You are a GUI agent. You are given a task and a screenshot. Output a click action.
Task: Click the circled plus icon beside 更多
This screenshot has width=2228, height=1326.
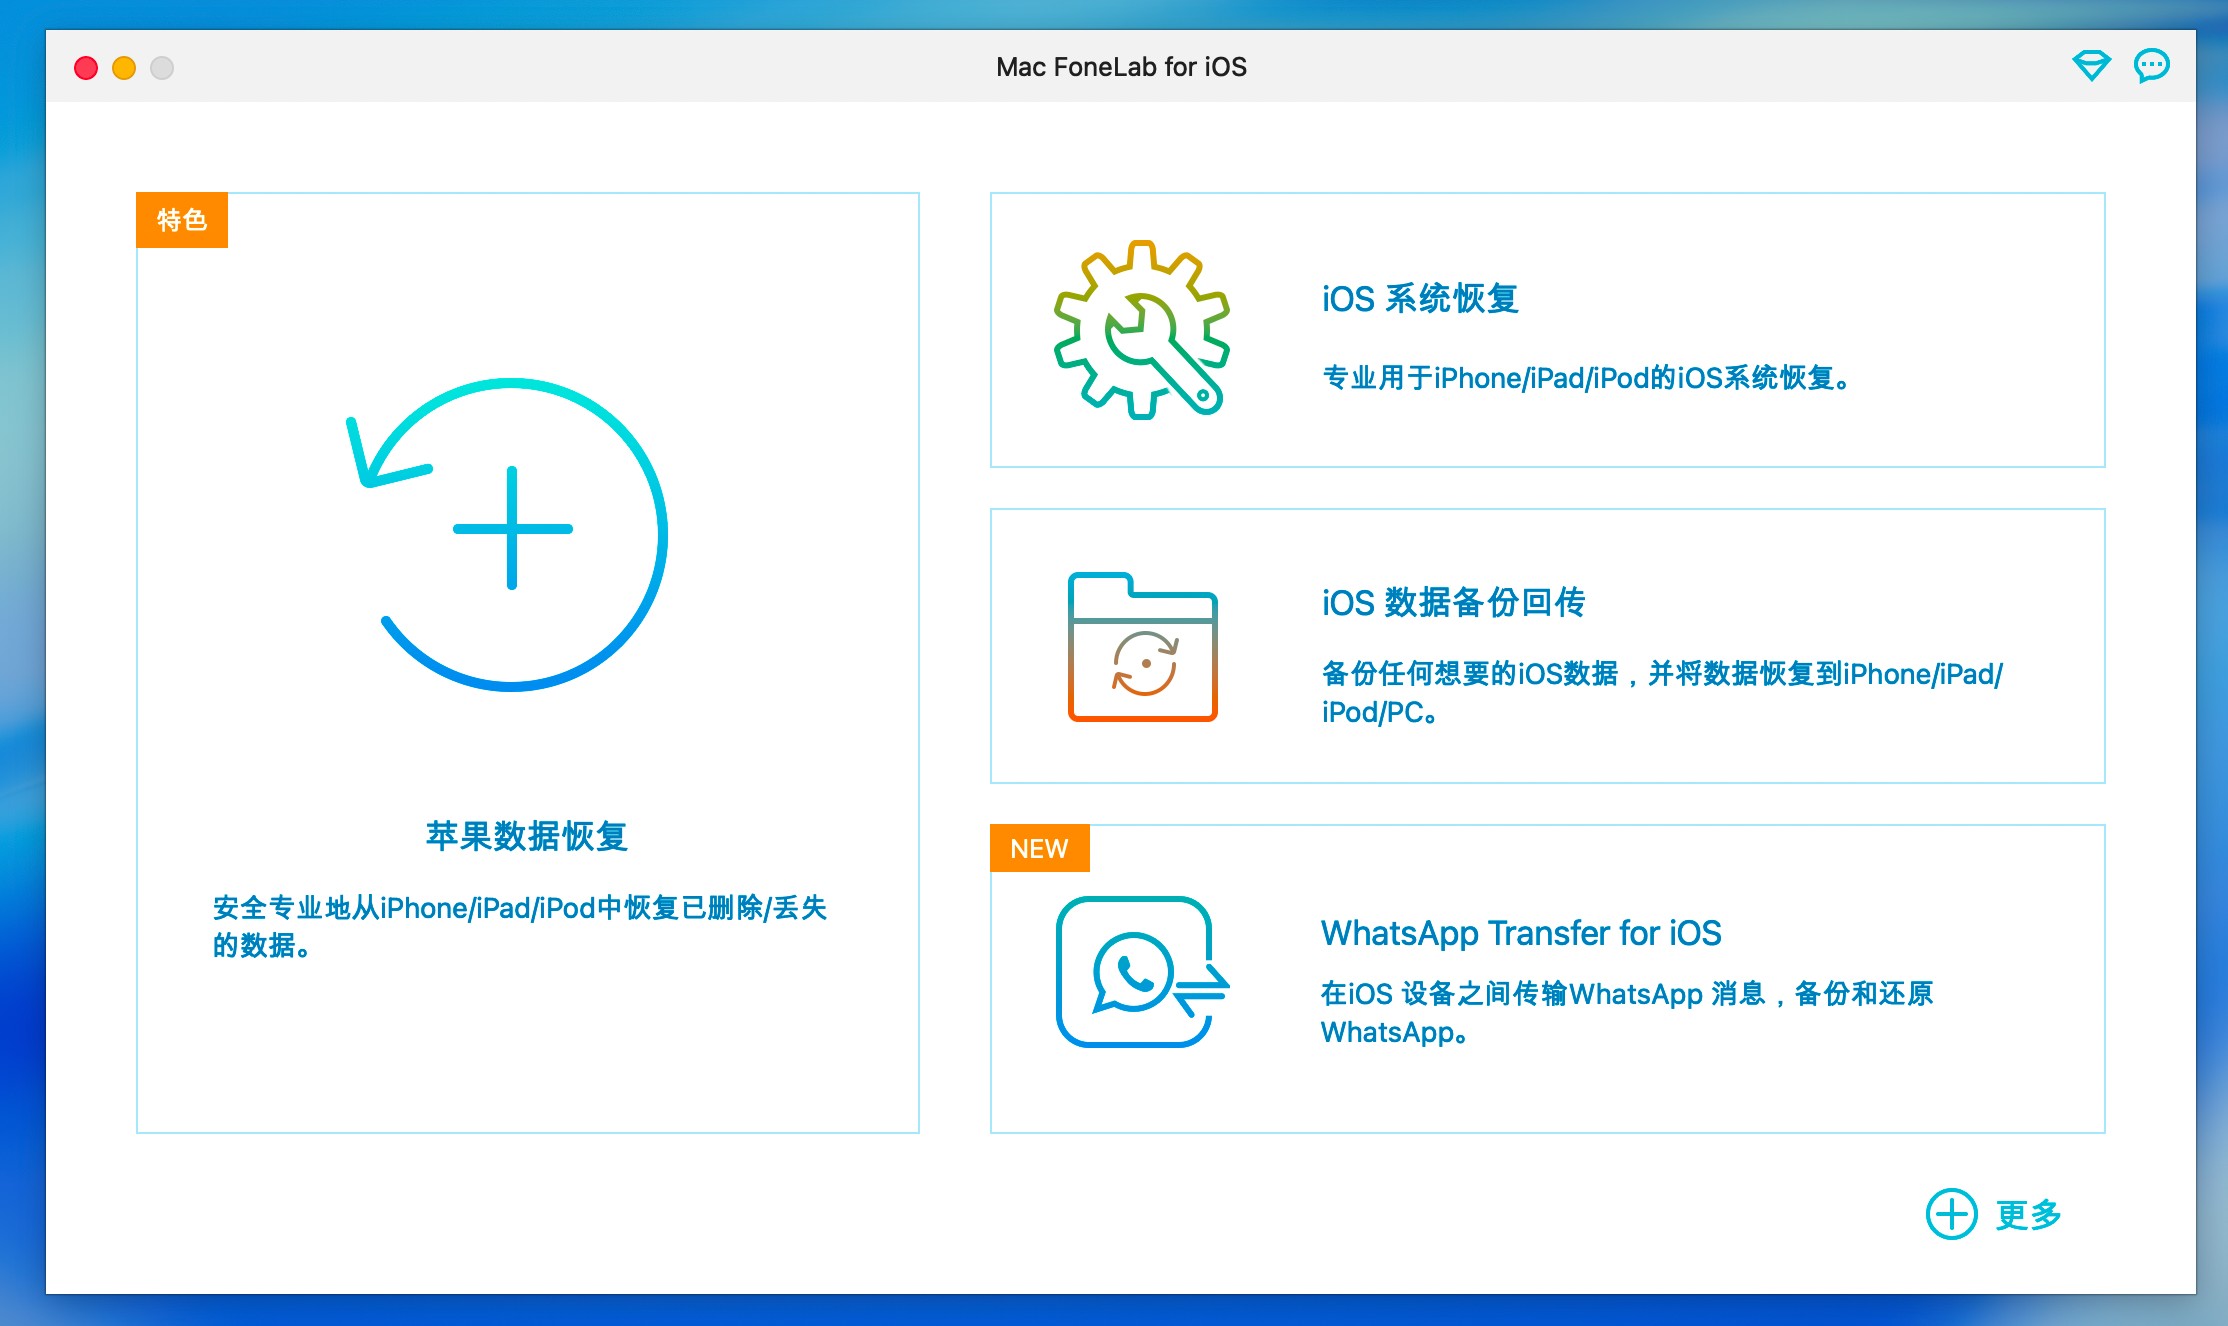click(1951, 1214)
